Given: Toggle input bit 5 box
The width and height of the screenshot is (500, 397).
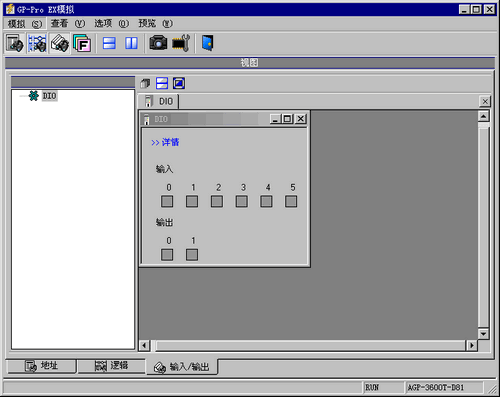Looking at the screenshot, I should pyautogui.click(x=291, y=201).
